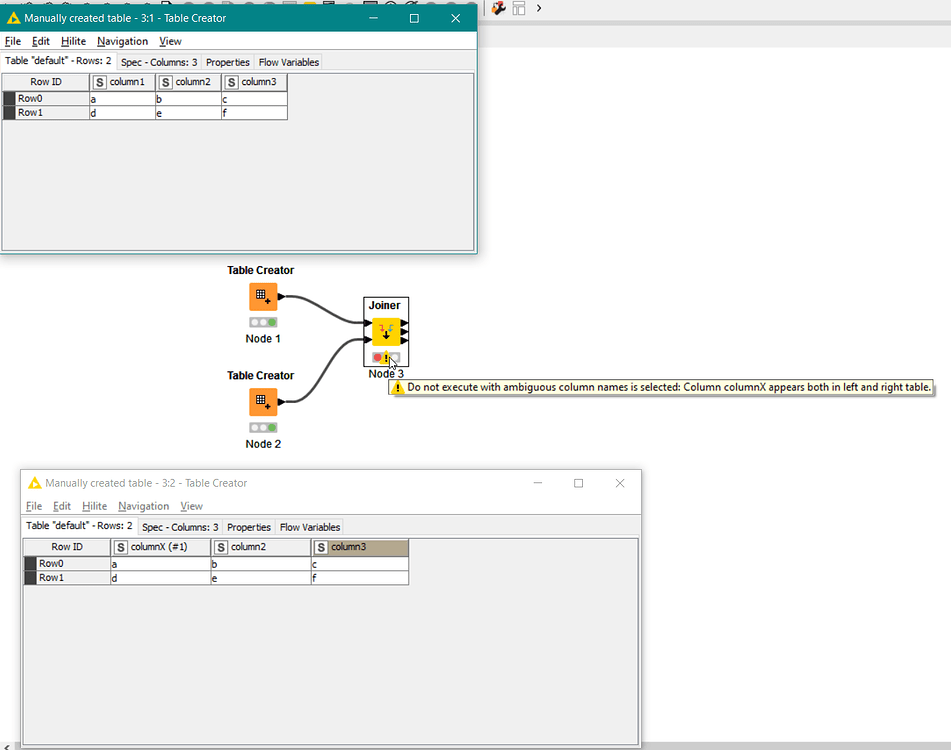
Task: Switch to Spec - Columns: 3 tab in 3:1 window
Action: coord(159,62)
